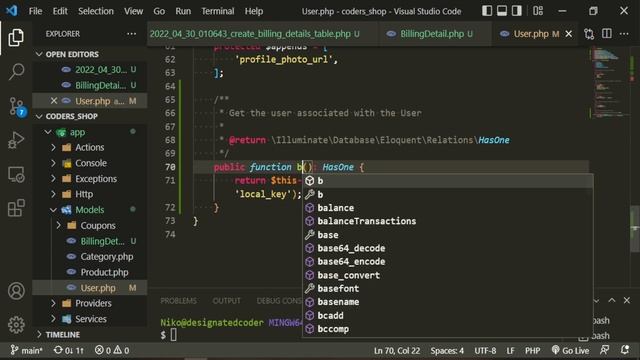Expand the Coupons folder

pyautogui.click(x=58, y=225)
